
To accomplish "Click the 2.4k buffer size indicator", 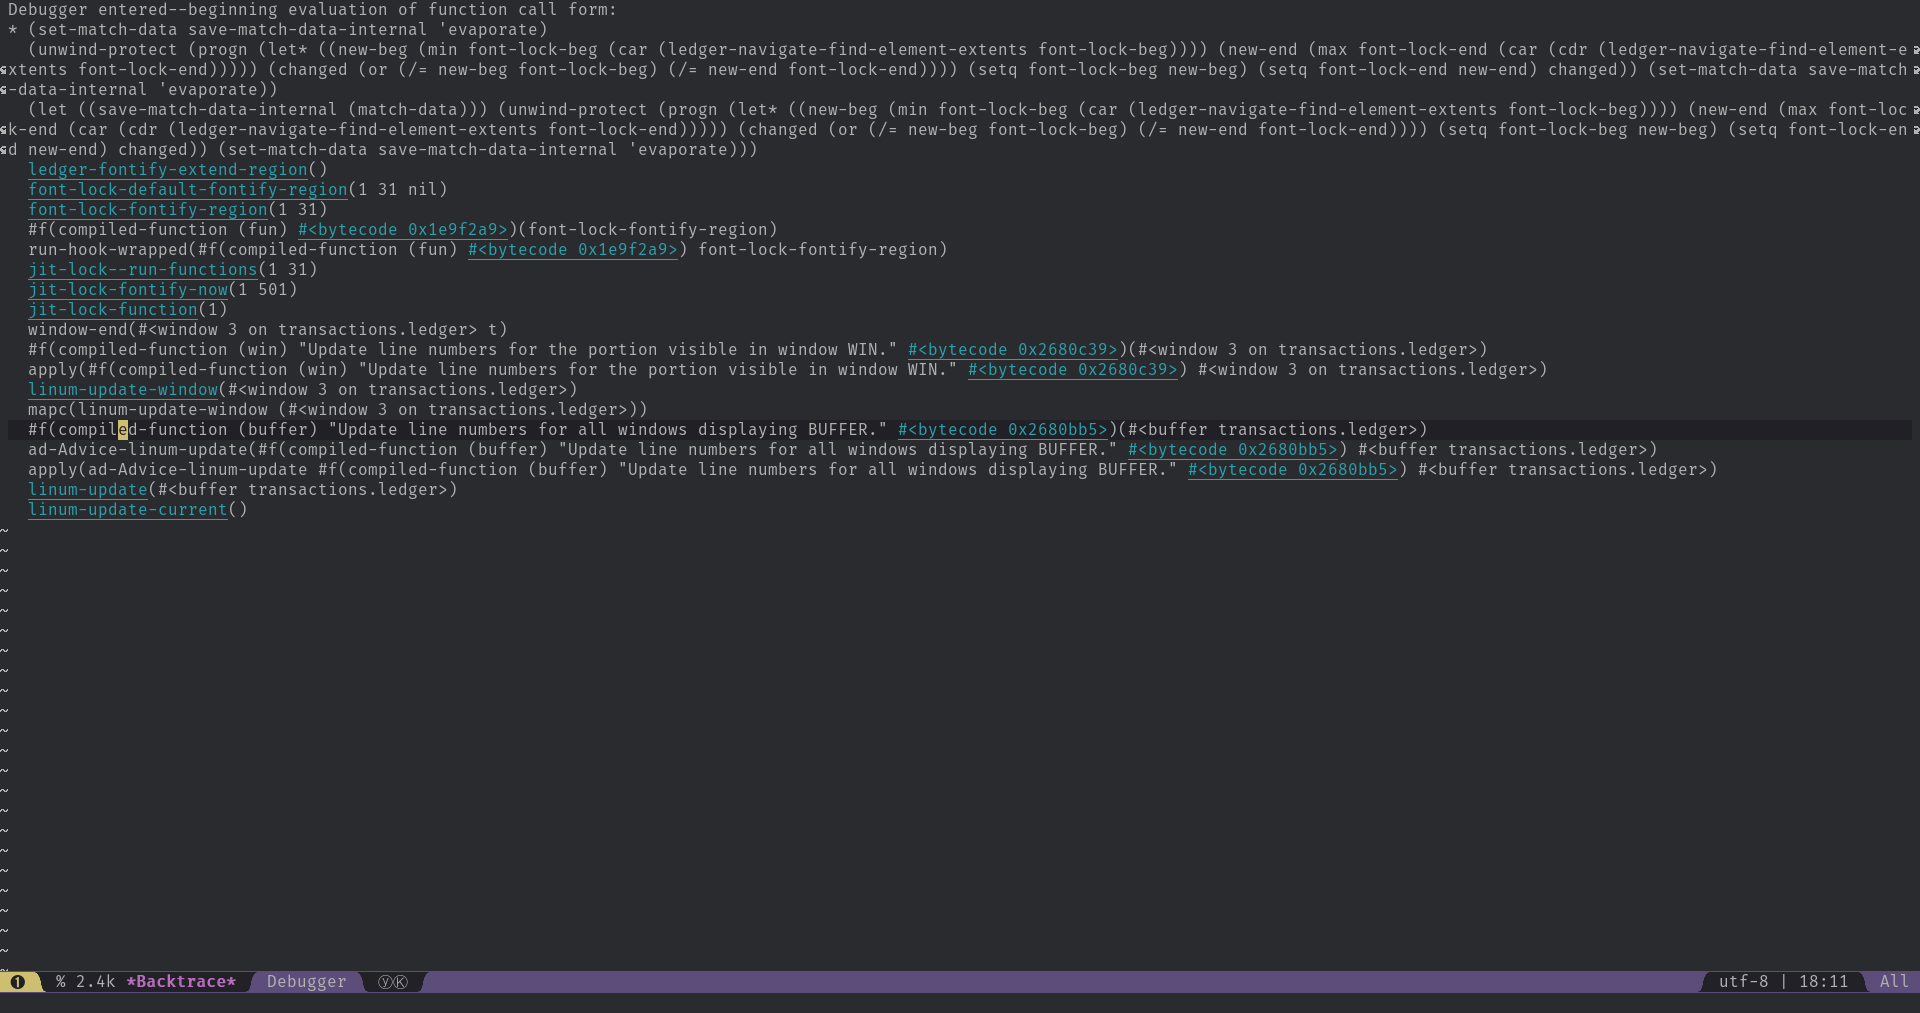I will click(x=95, y=981).
